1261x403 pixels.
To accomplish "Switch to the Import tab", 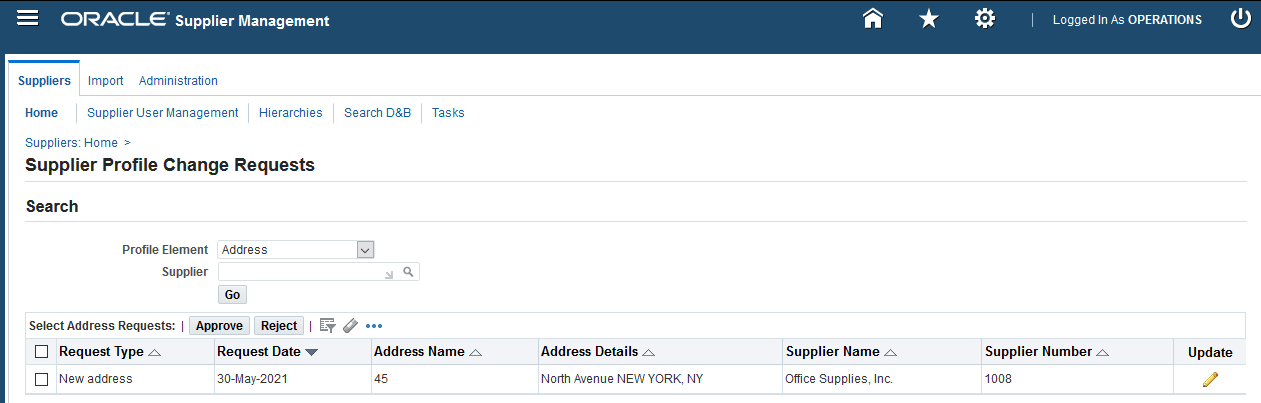I will [x=105, y=81].
